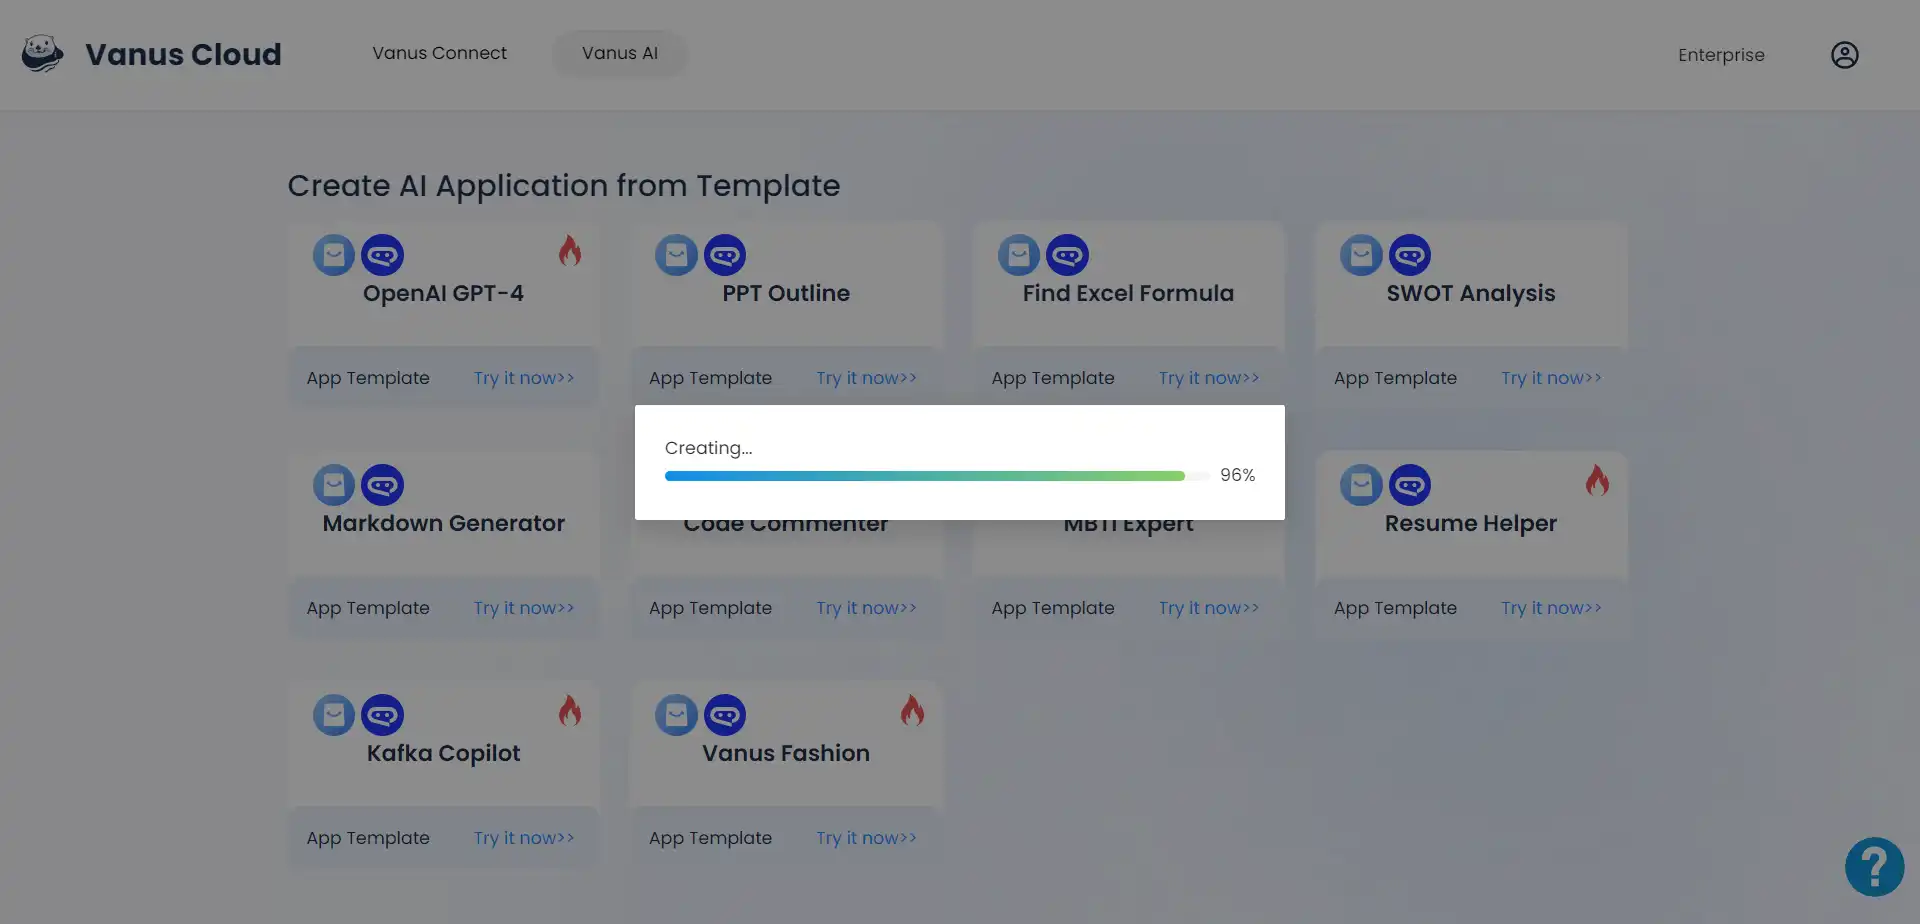Select the Resume Helper template title

[x=1470, y=523]
